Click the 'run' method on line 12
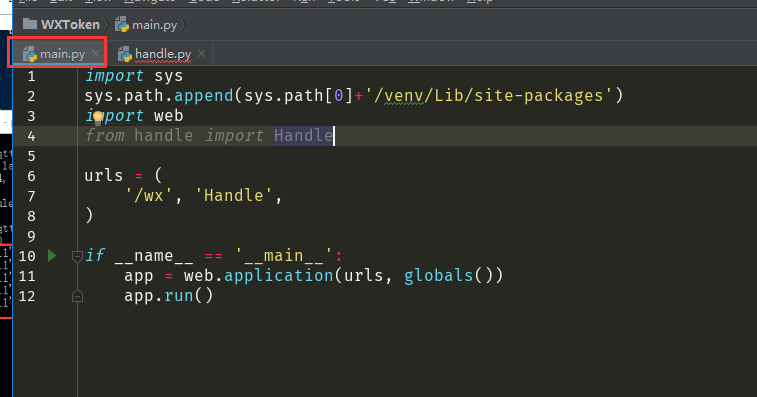Screen dimensions: 757x397 179,296
